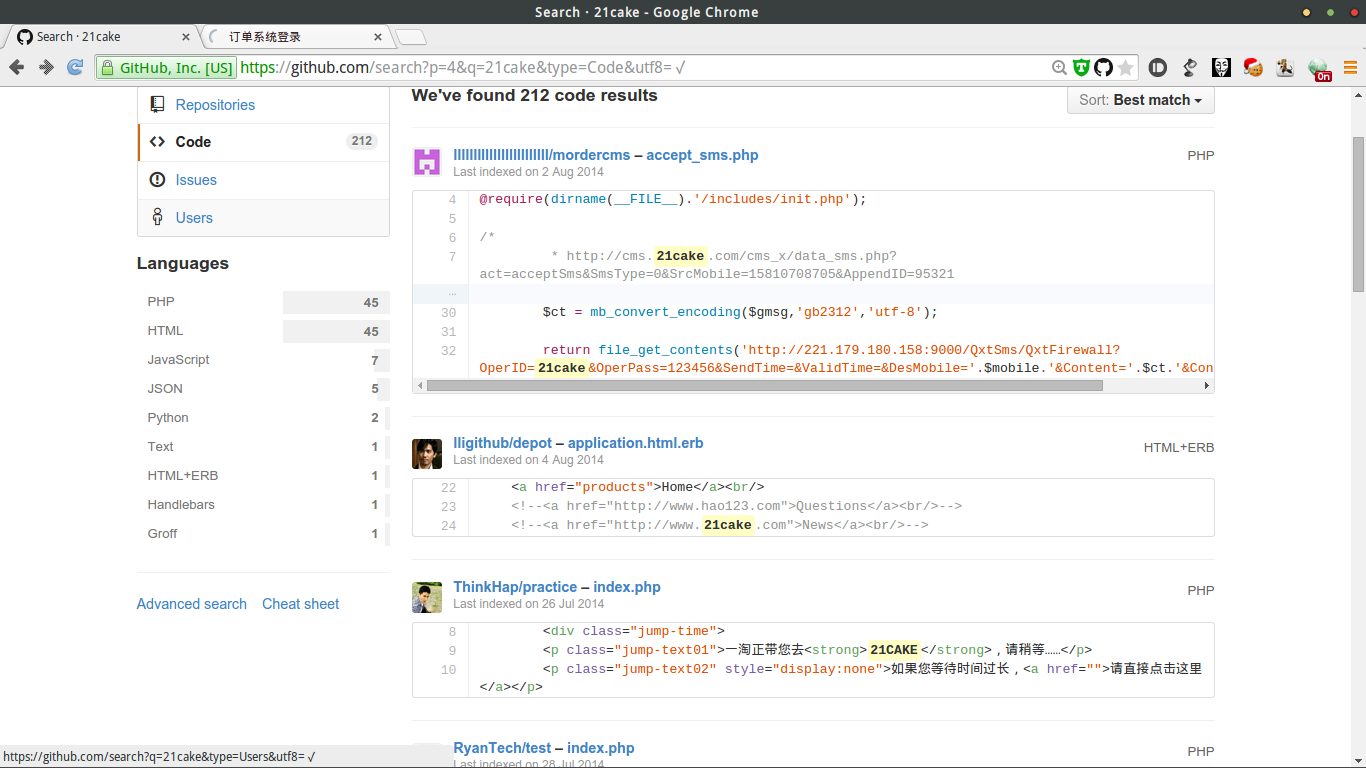1366x768 pixels.
Task: Filter results by HTML+ERB language
Action: tap(263, 476)
